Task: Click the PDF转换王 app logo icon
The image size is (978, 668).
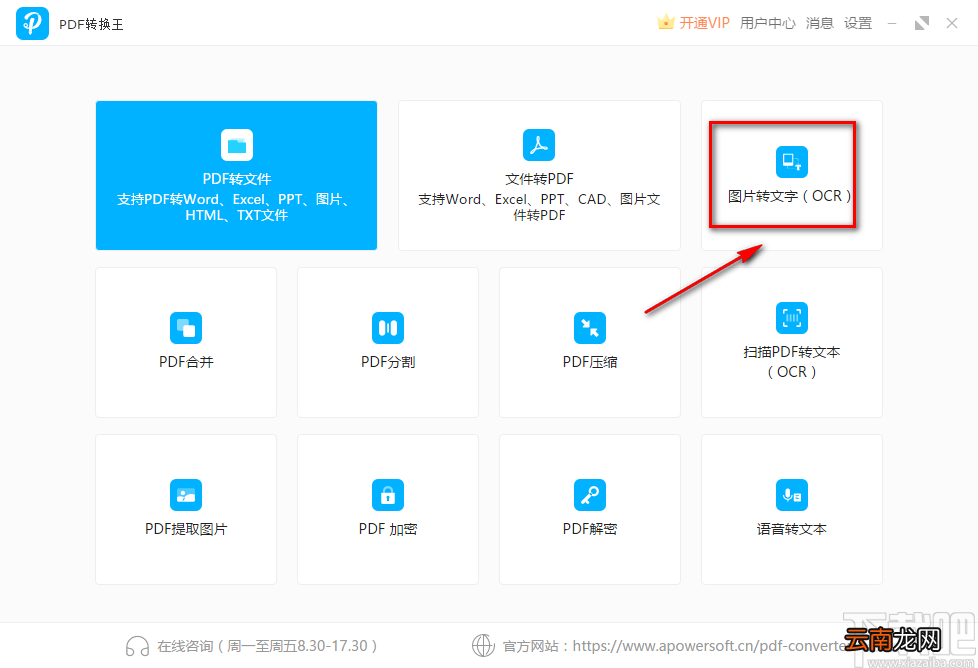Action: (32, 23)
